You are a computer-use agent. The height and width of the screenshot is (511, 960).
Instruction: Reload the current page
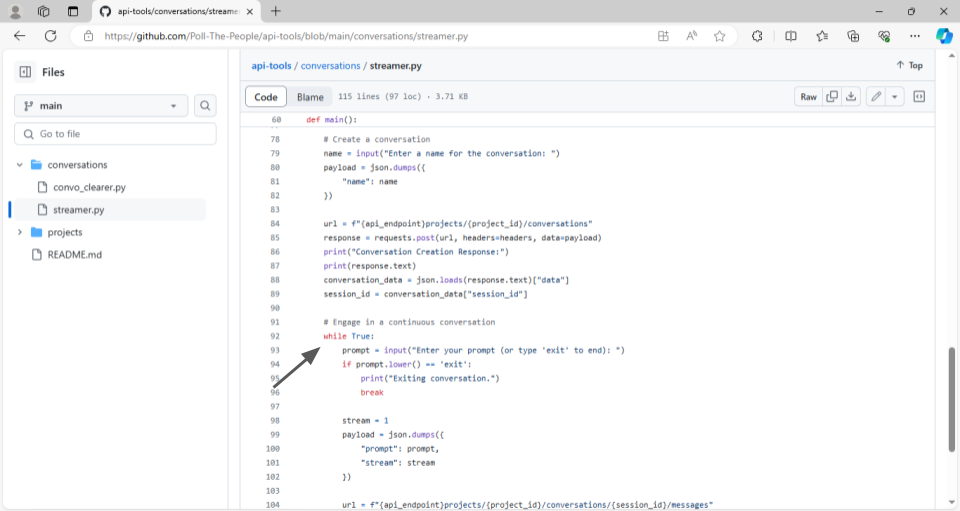coord(50,36)
